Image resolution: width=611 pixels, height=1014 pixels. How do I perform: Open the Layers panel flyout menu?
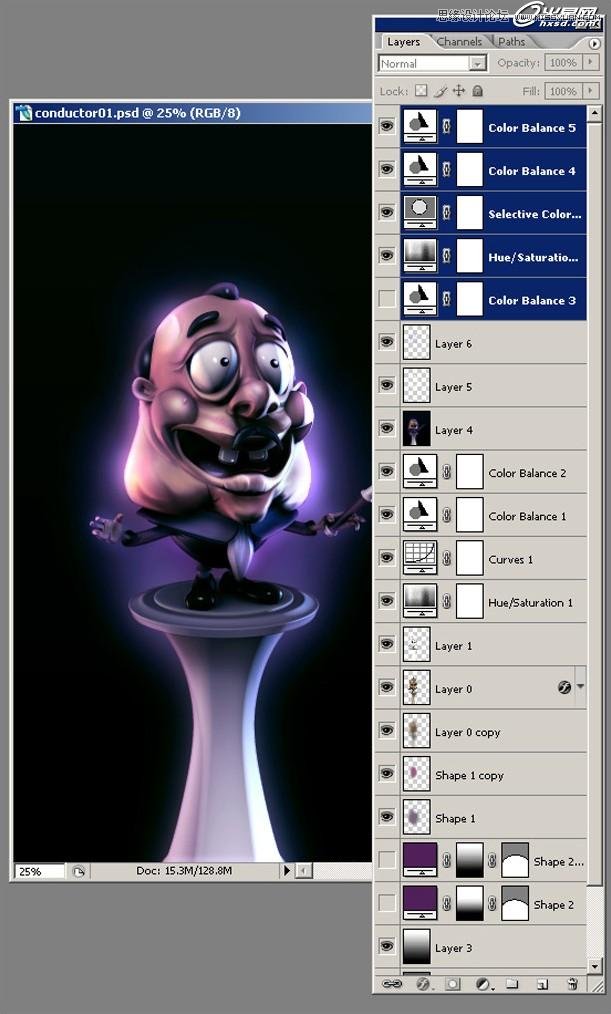[594, 44]
